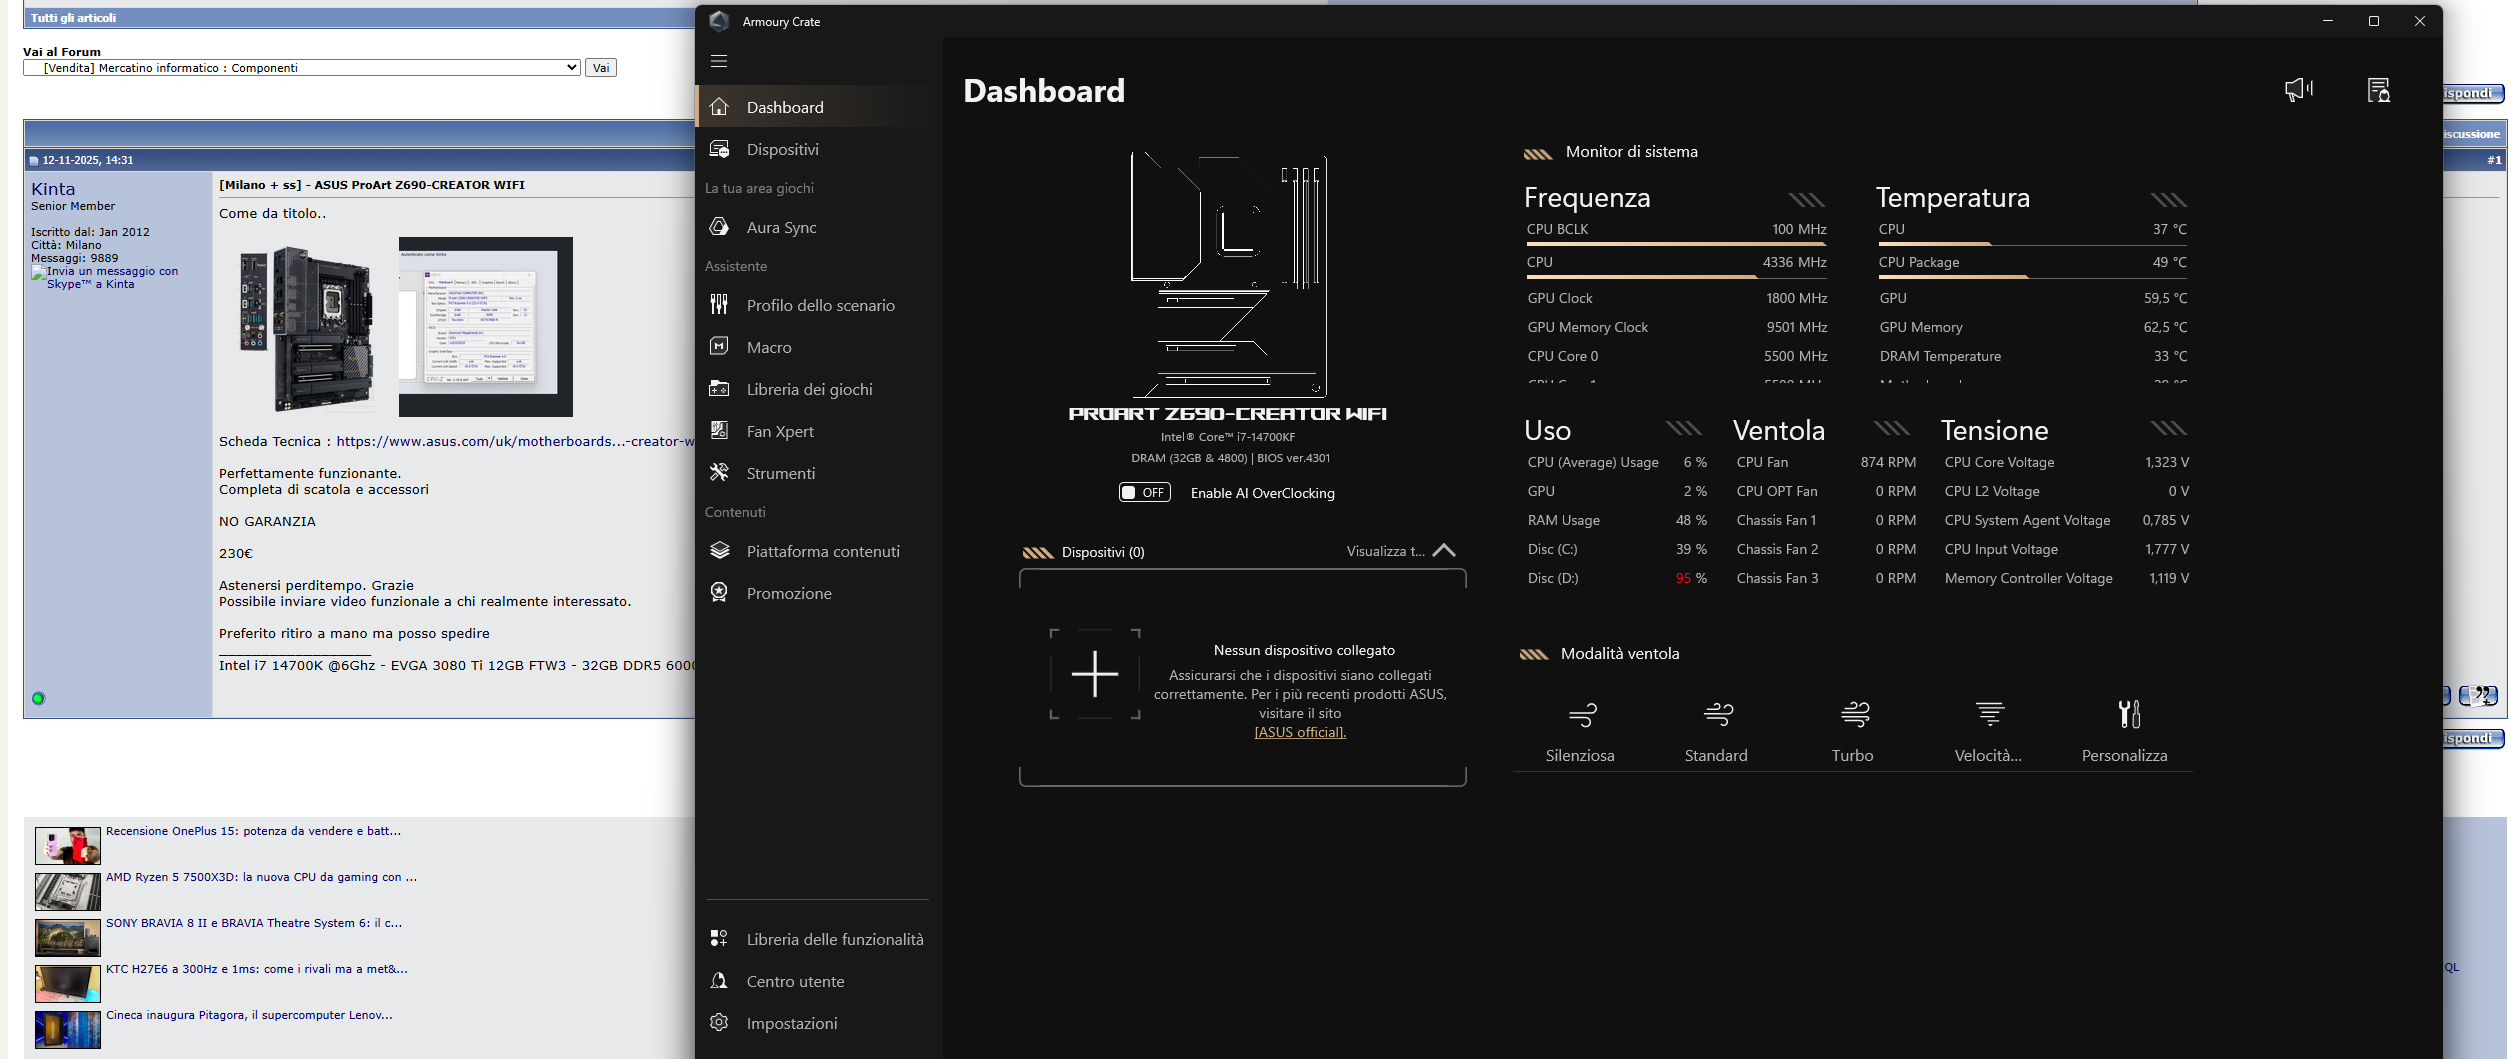Viewport: 2519px width, 1059px height.
Task: Open the CPU-Z screenshot thumbnail in post
Action: [x=485, y=327]
